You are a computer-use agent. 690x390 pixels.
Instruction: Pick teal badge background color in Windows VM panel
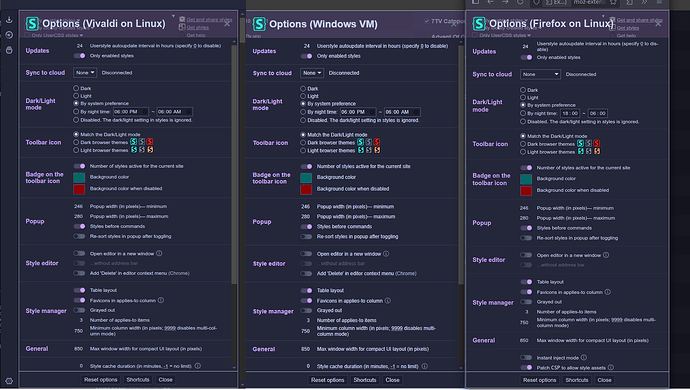(x=306, y=177)
